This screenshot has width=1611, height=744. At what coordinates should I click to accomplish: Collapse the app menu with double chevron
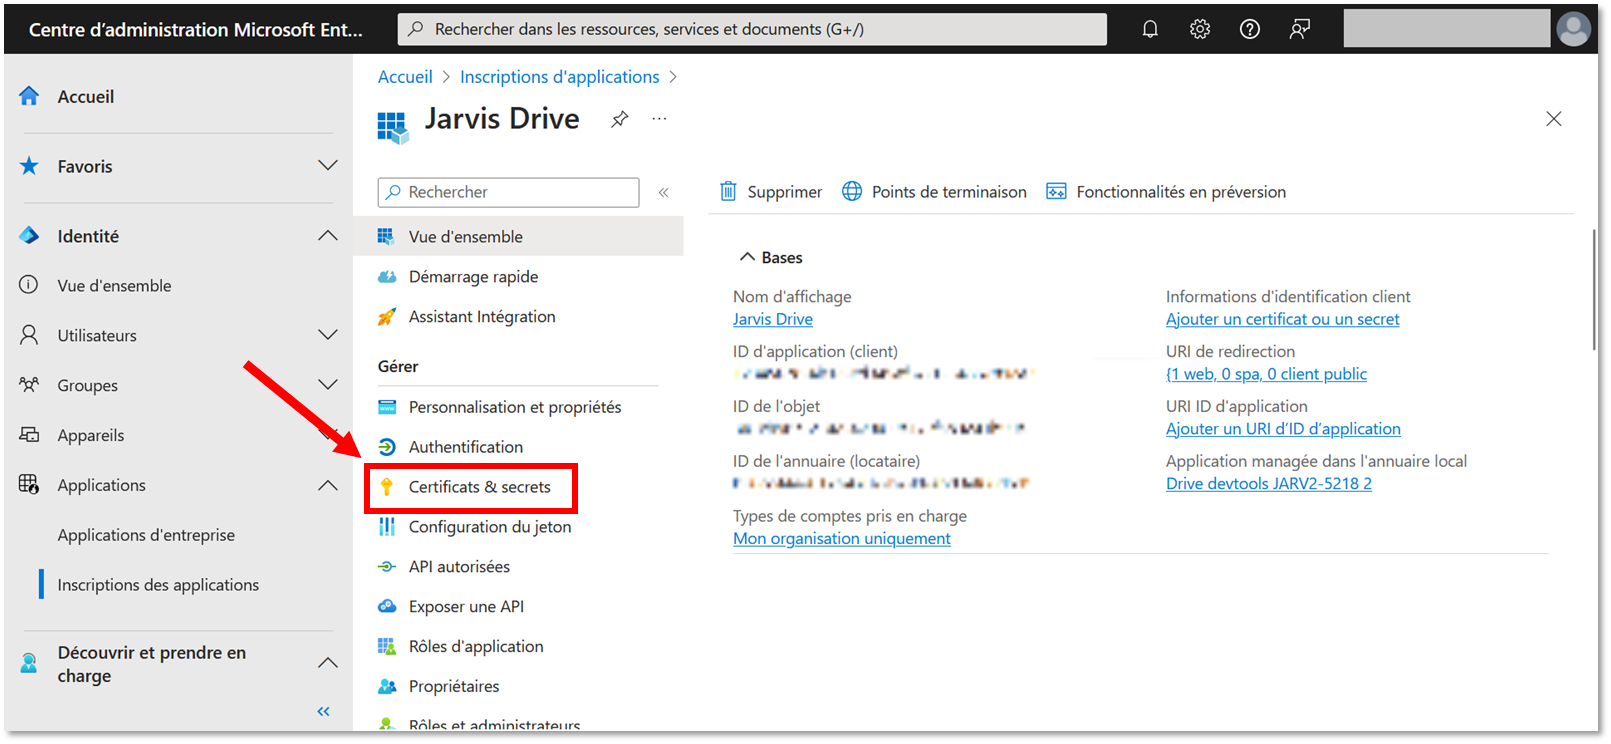click(663, 192)
